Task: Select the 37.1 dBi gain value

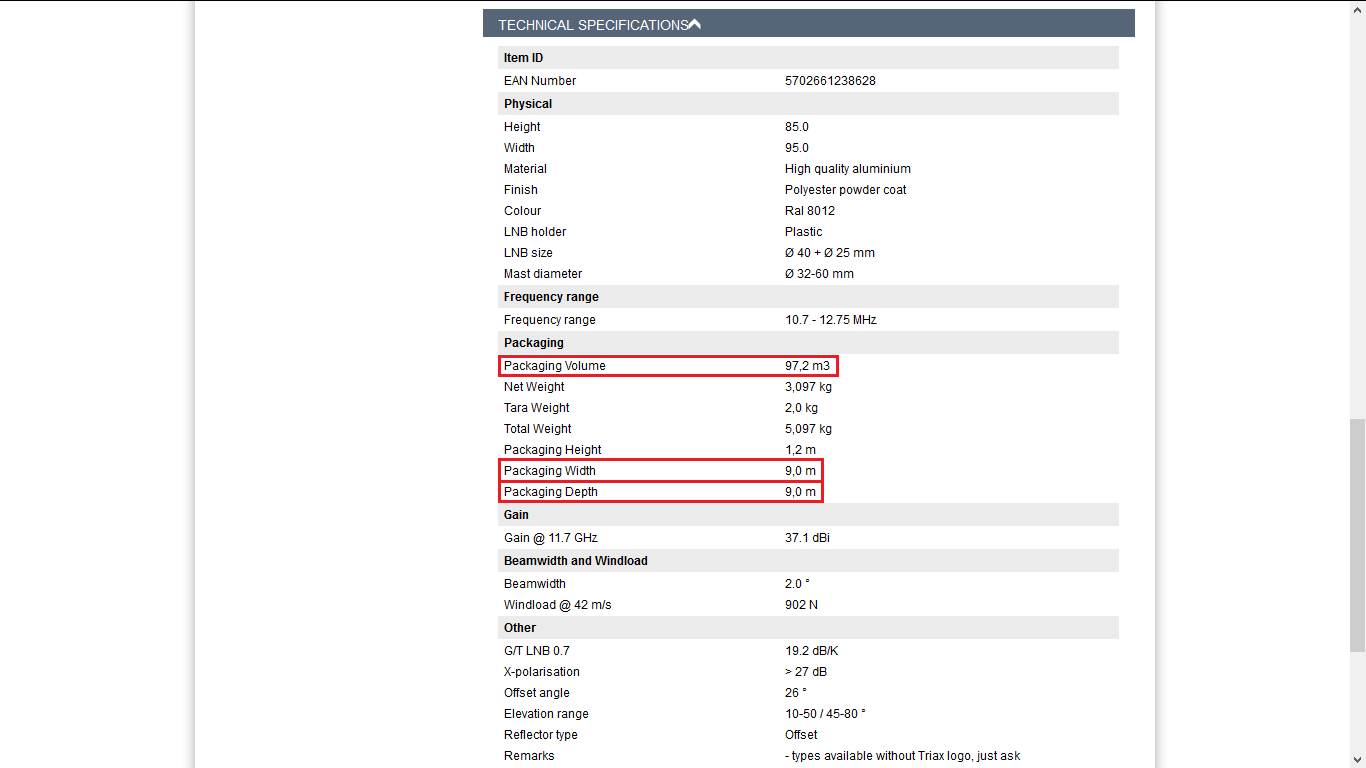Action: coord(807,538)
